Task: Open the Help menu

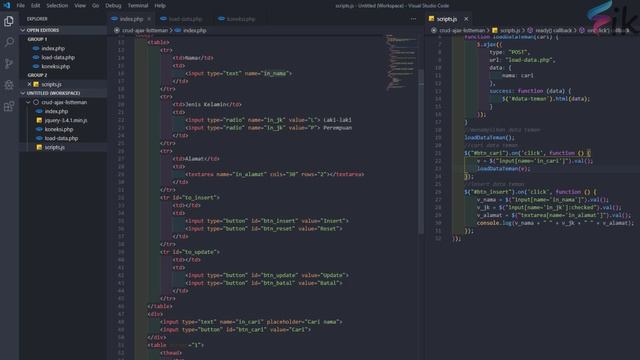Action: point(160,6)
